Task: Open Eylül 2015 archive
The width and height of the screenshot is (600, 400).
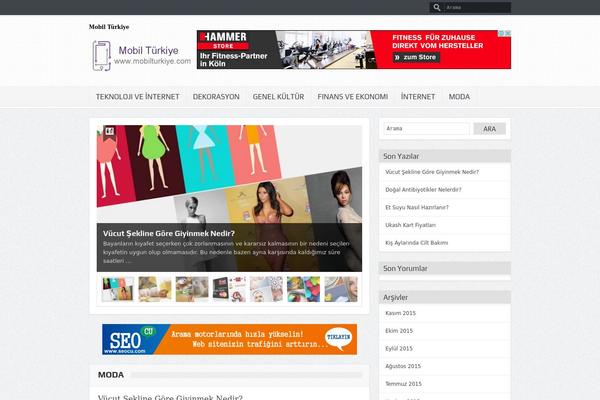Action: (x=399, y=348)
